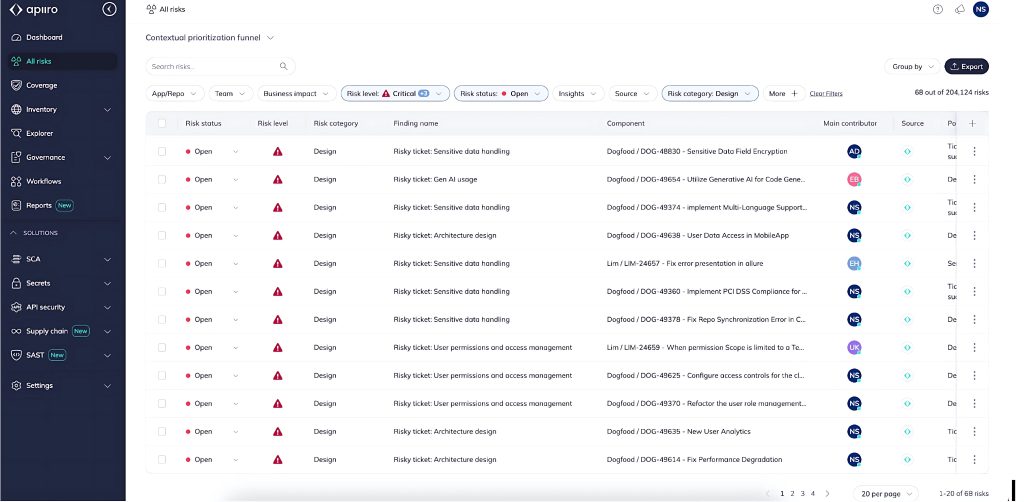Navigate to Workflows in the sidebar
The width and height of the screenshot is (1024, 502).
pyautogui.click(x=44, y=181)
